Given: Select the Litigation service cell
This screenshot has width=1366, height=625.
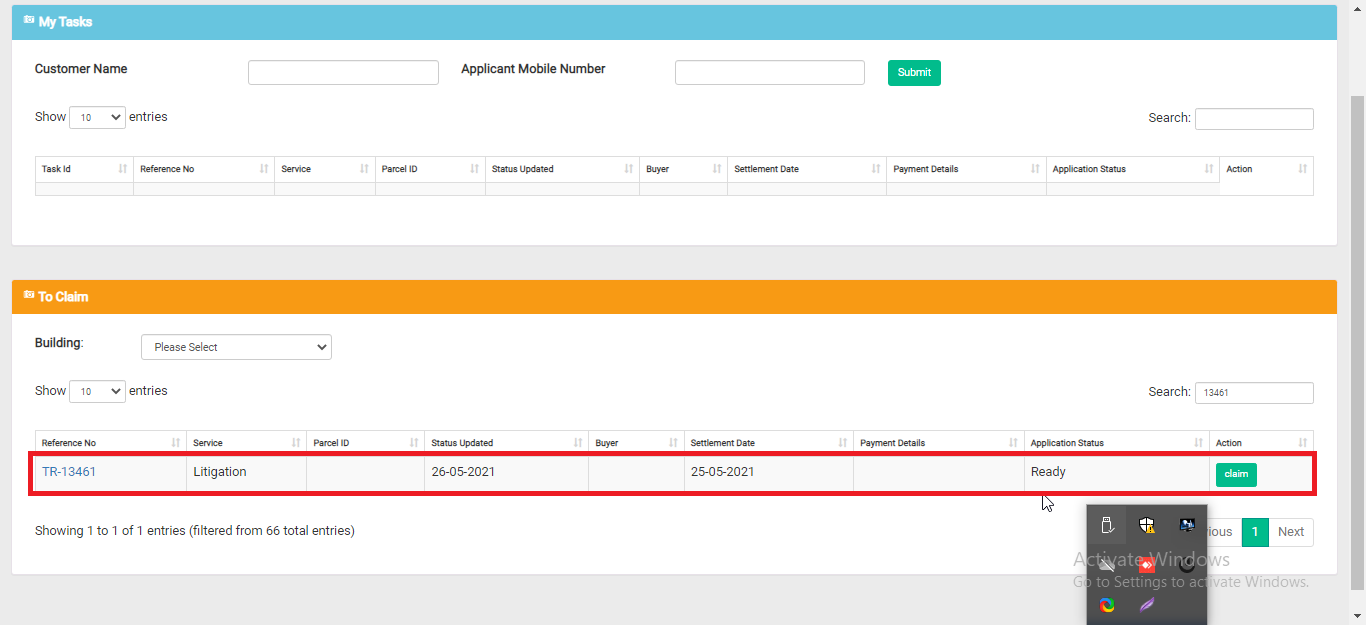Looking at the screenshot, I should click(x=247, y=472).
